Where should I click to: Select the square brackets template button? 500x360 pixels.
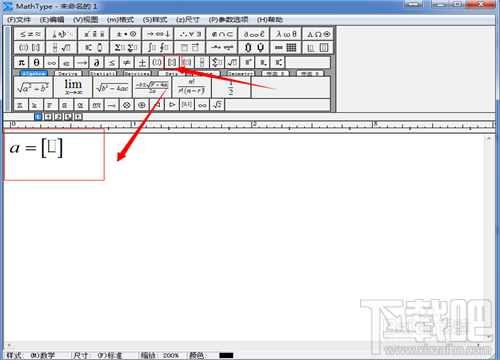[172, 62]
